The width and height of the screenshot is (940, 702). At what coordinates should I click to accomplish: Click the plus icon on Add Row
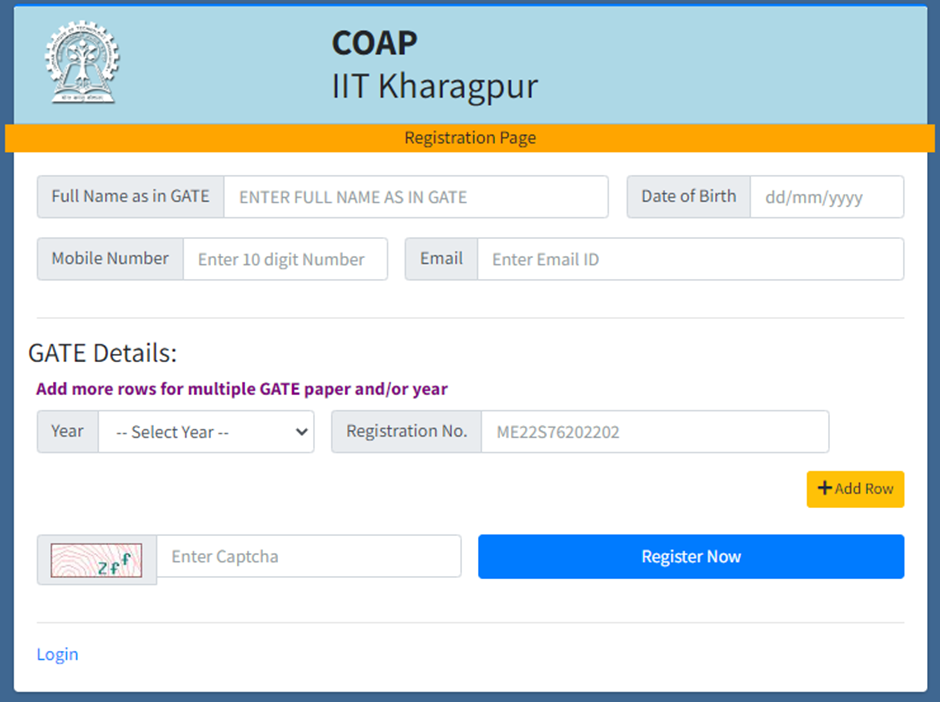pos(826,489)
